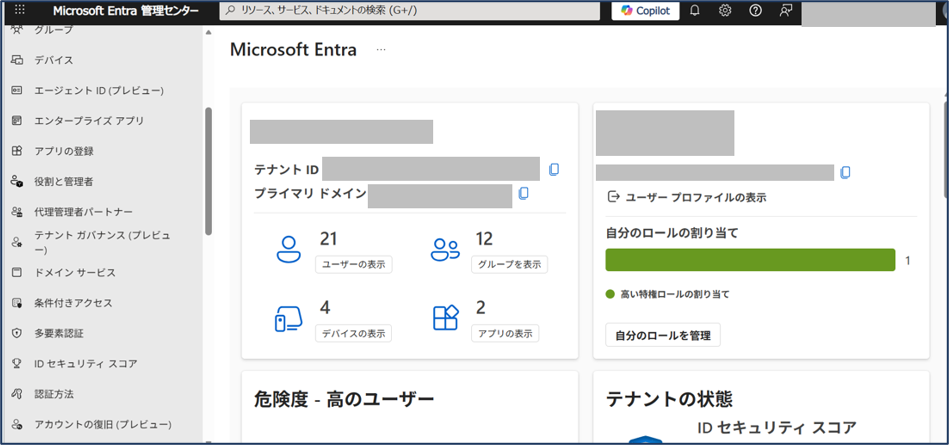Click the group count 12
Screen dimensions: 949x445
click(x=484, y=239)
